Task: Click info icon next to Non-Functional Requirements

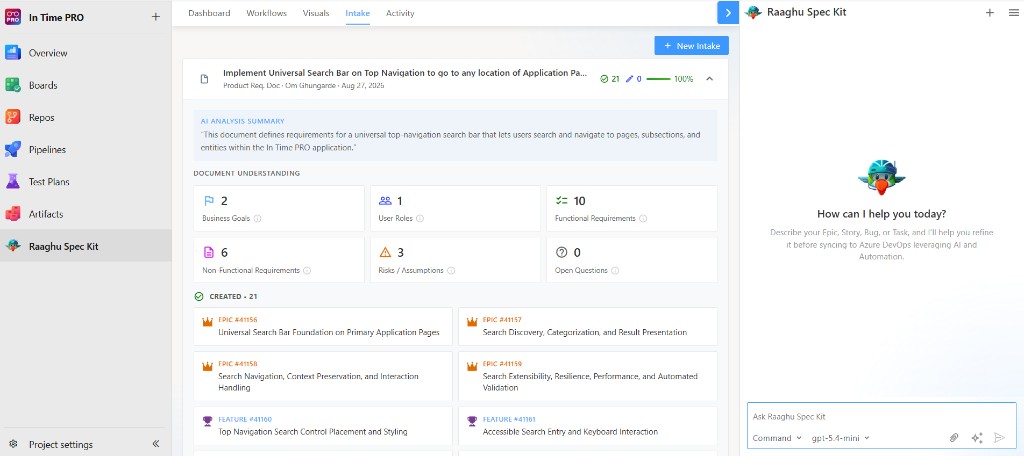Action: coord(307,270)
